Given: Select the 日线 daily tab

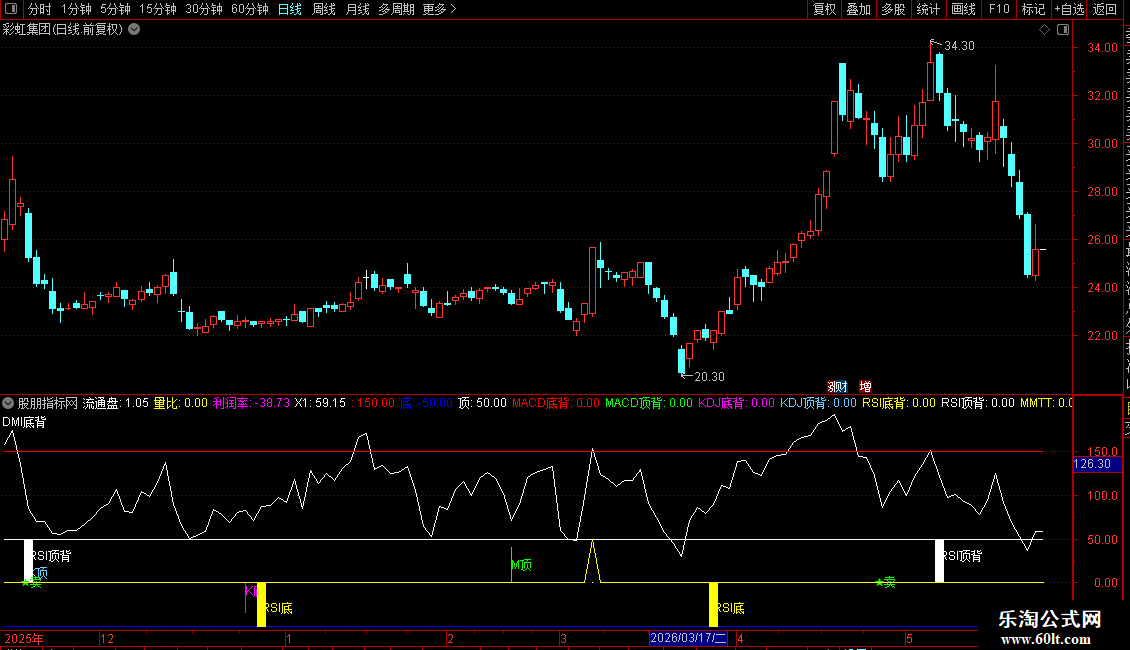Looking at the screenshot, I should tap(290, 9).
